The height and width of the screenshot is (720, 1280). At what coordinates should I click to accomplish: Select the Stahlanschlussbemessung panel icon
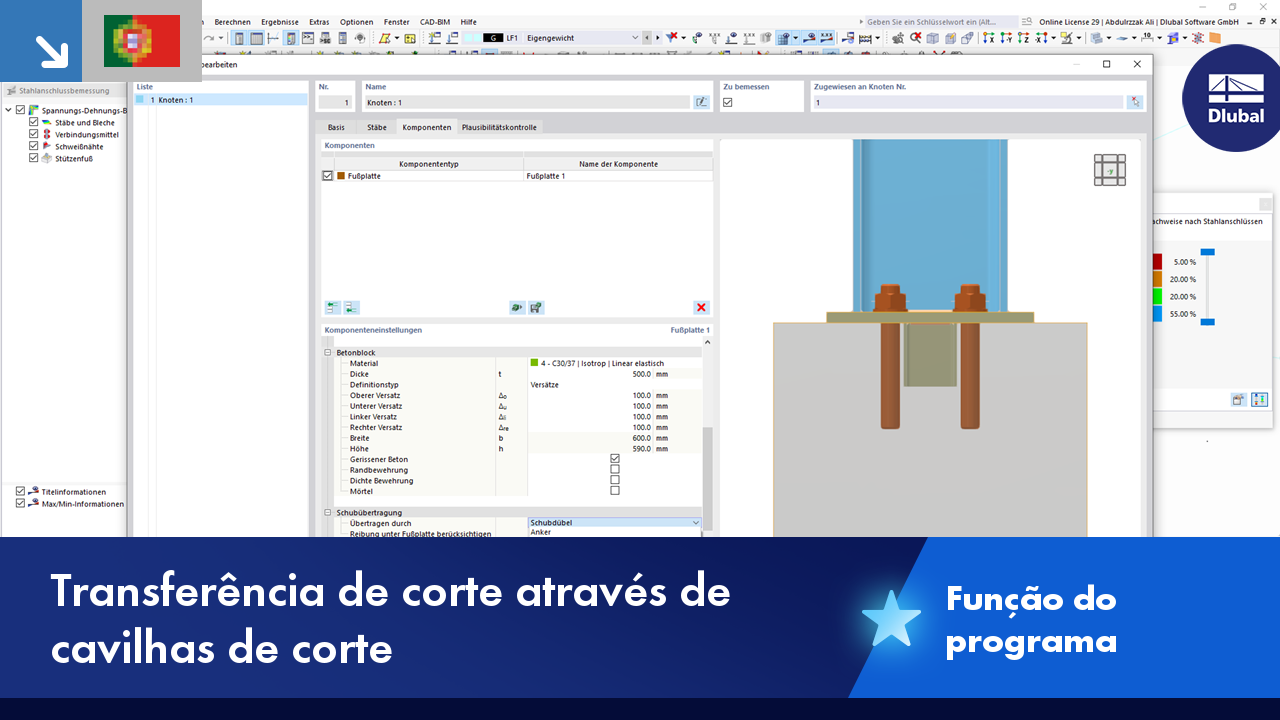tap(10, 90)
